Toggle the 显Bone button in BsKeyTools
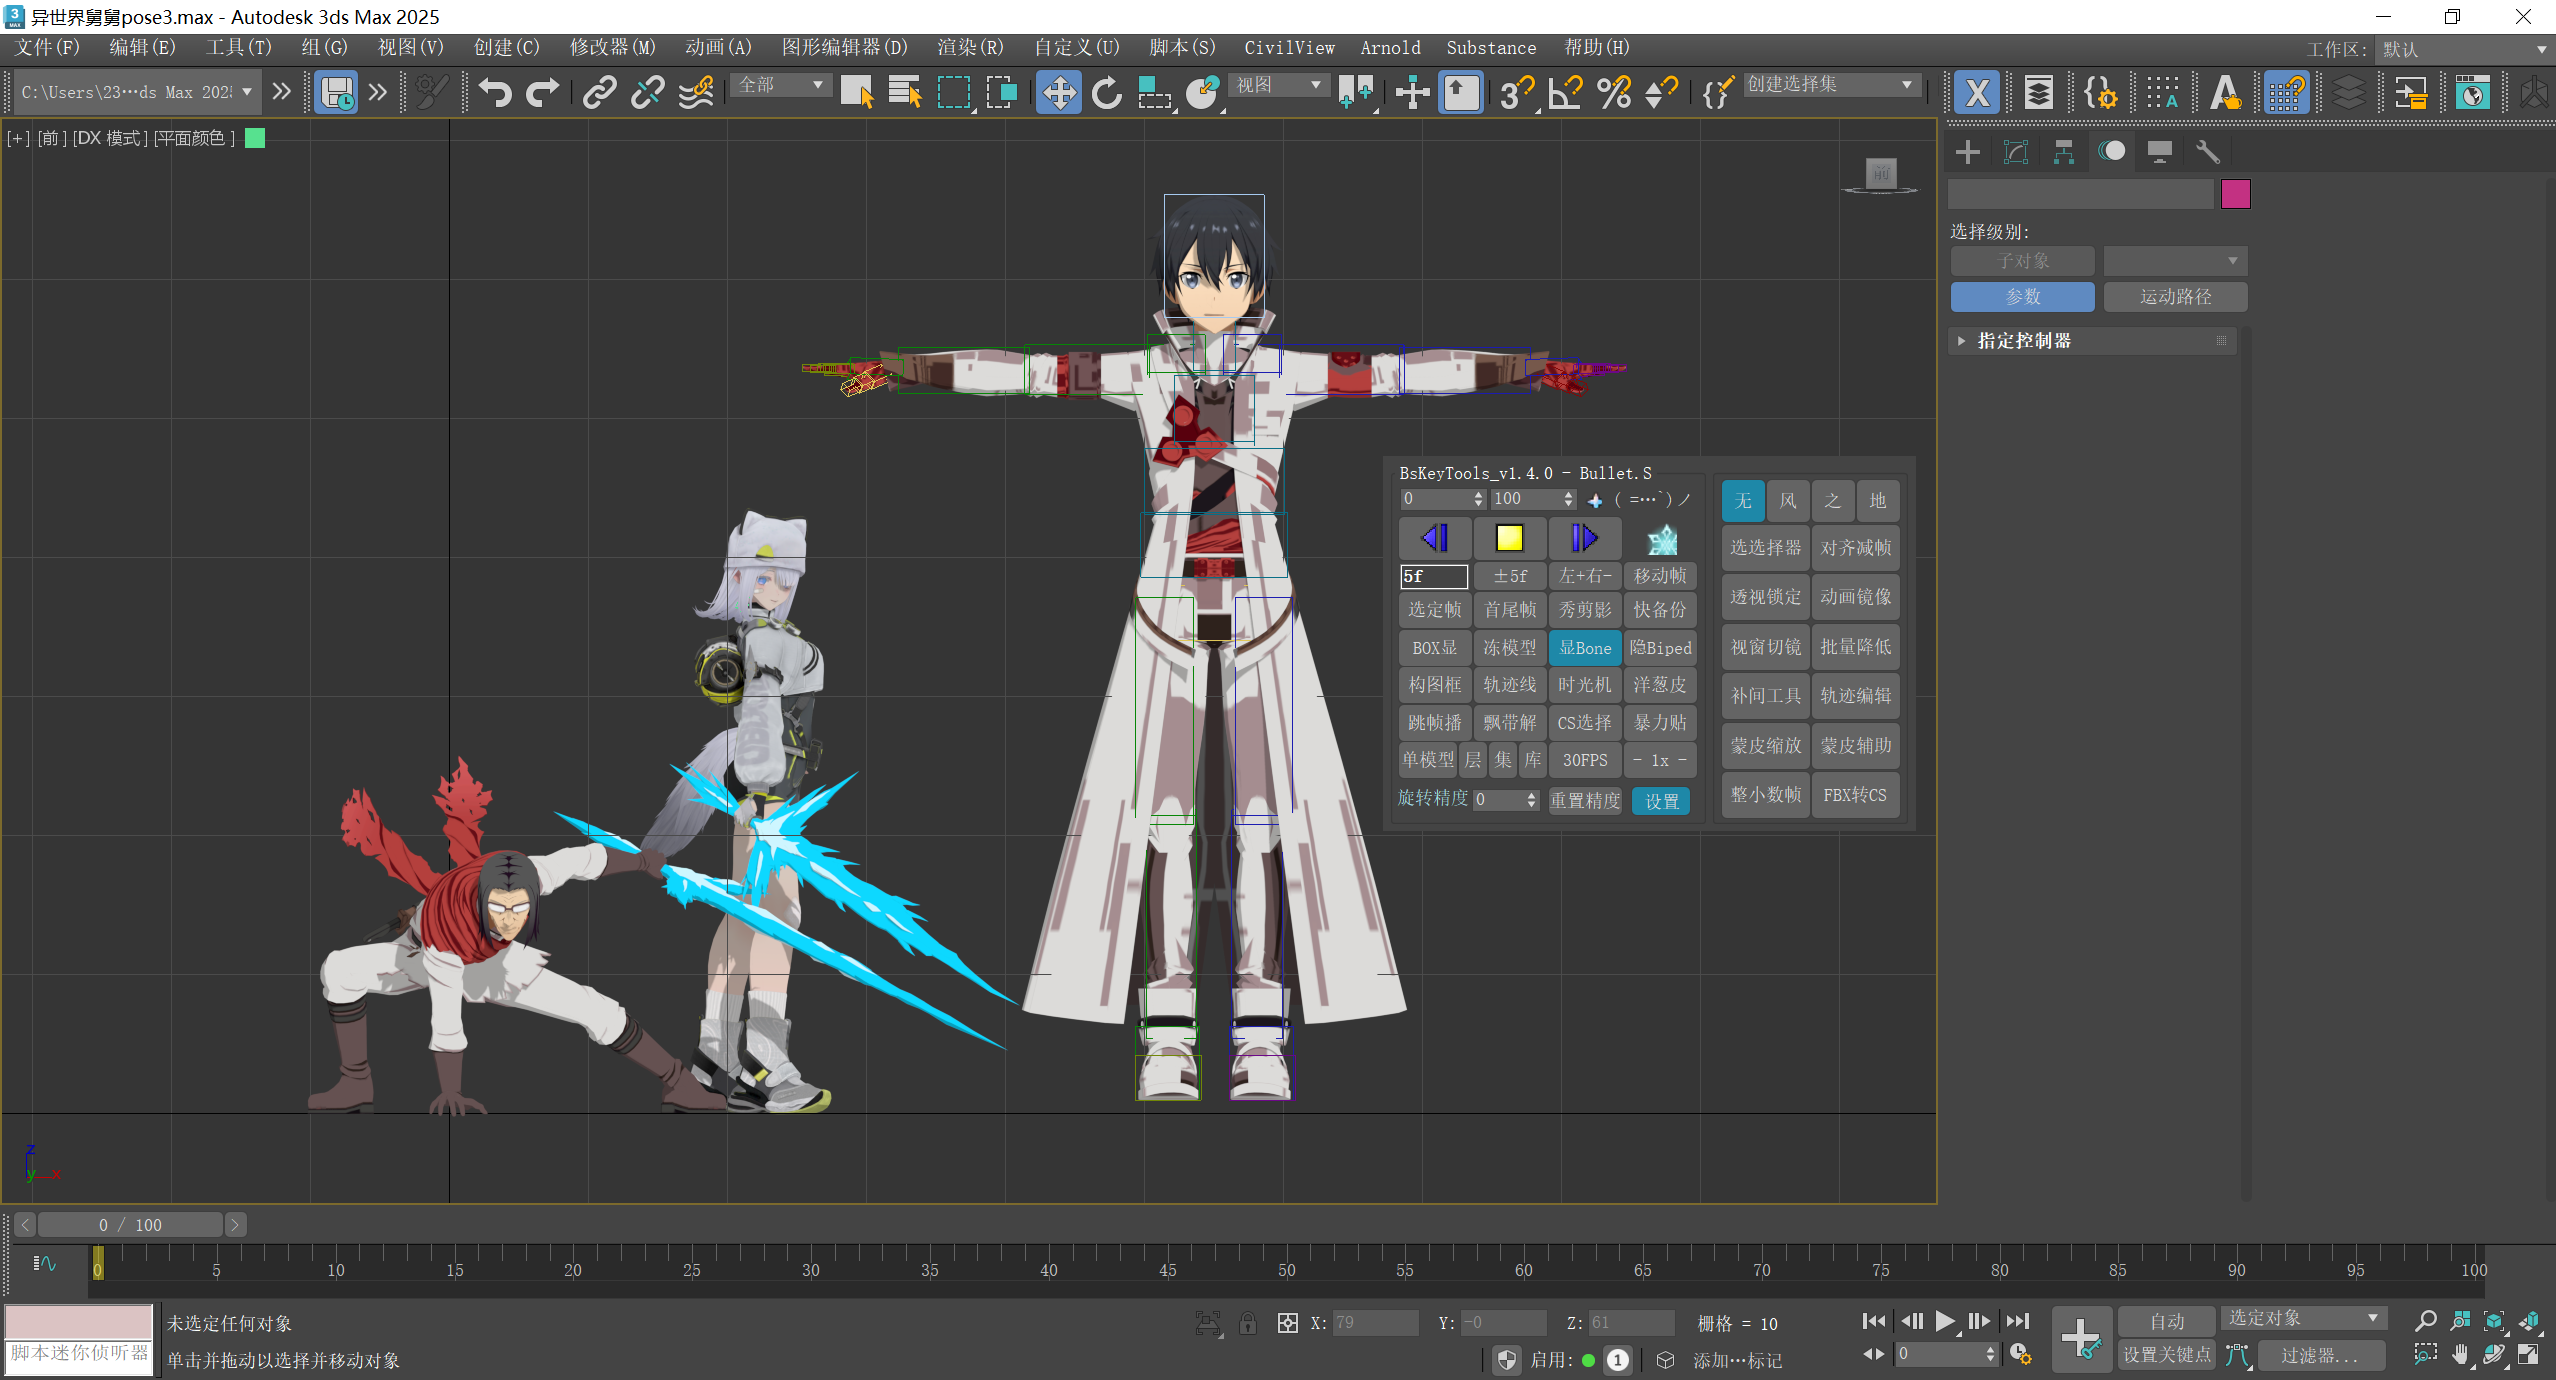This screenshot has height=1380, width=2556. pos(1585,648)
